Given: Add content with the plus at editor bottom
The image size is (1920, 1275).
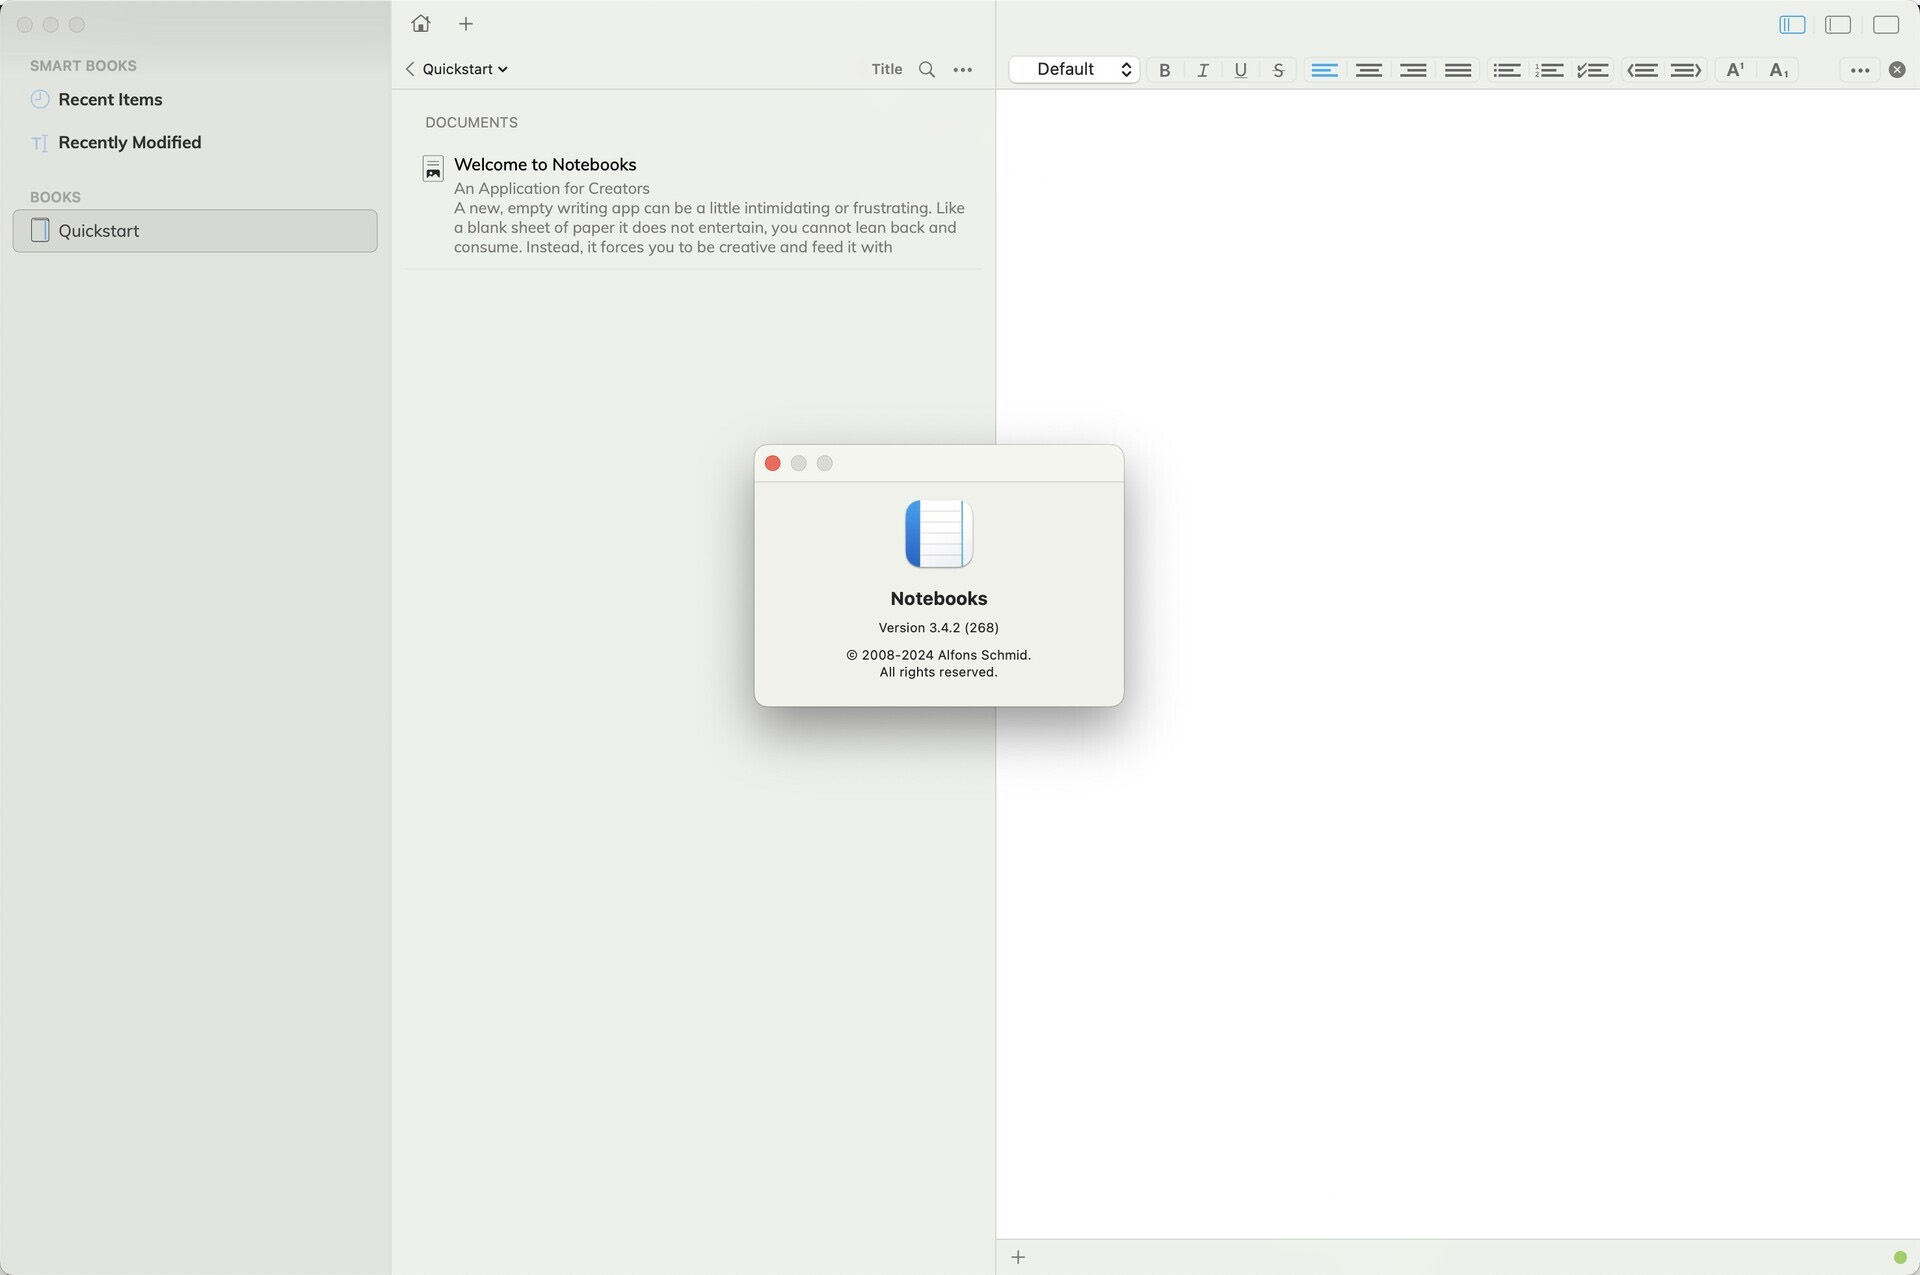Looking at the screenshot, I should pos(1017,1256).
